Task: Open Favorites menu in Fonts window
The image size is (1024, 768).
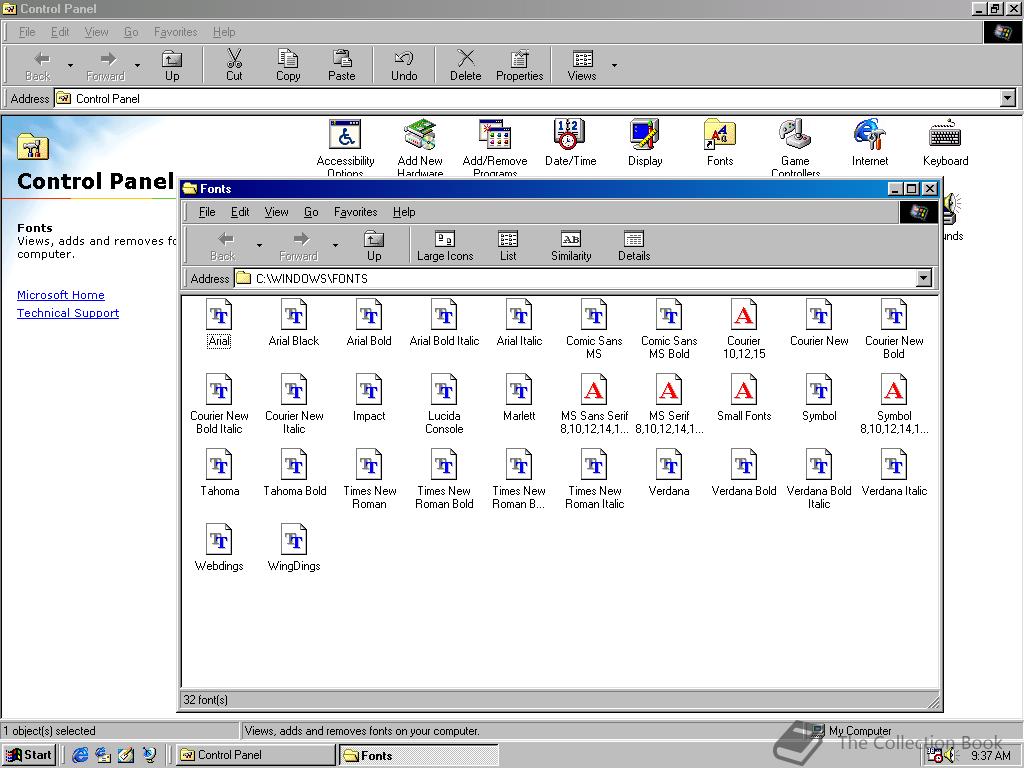Action: pos(355,212)
